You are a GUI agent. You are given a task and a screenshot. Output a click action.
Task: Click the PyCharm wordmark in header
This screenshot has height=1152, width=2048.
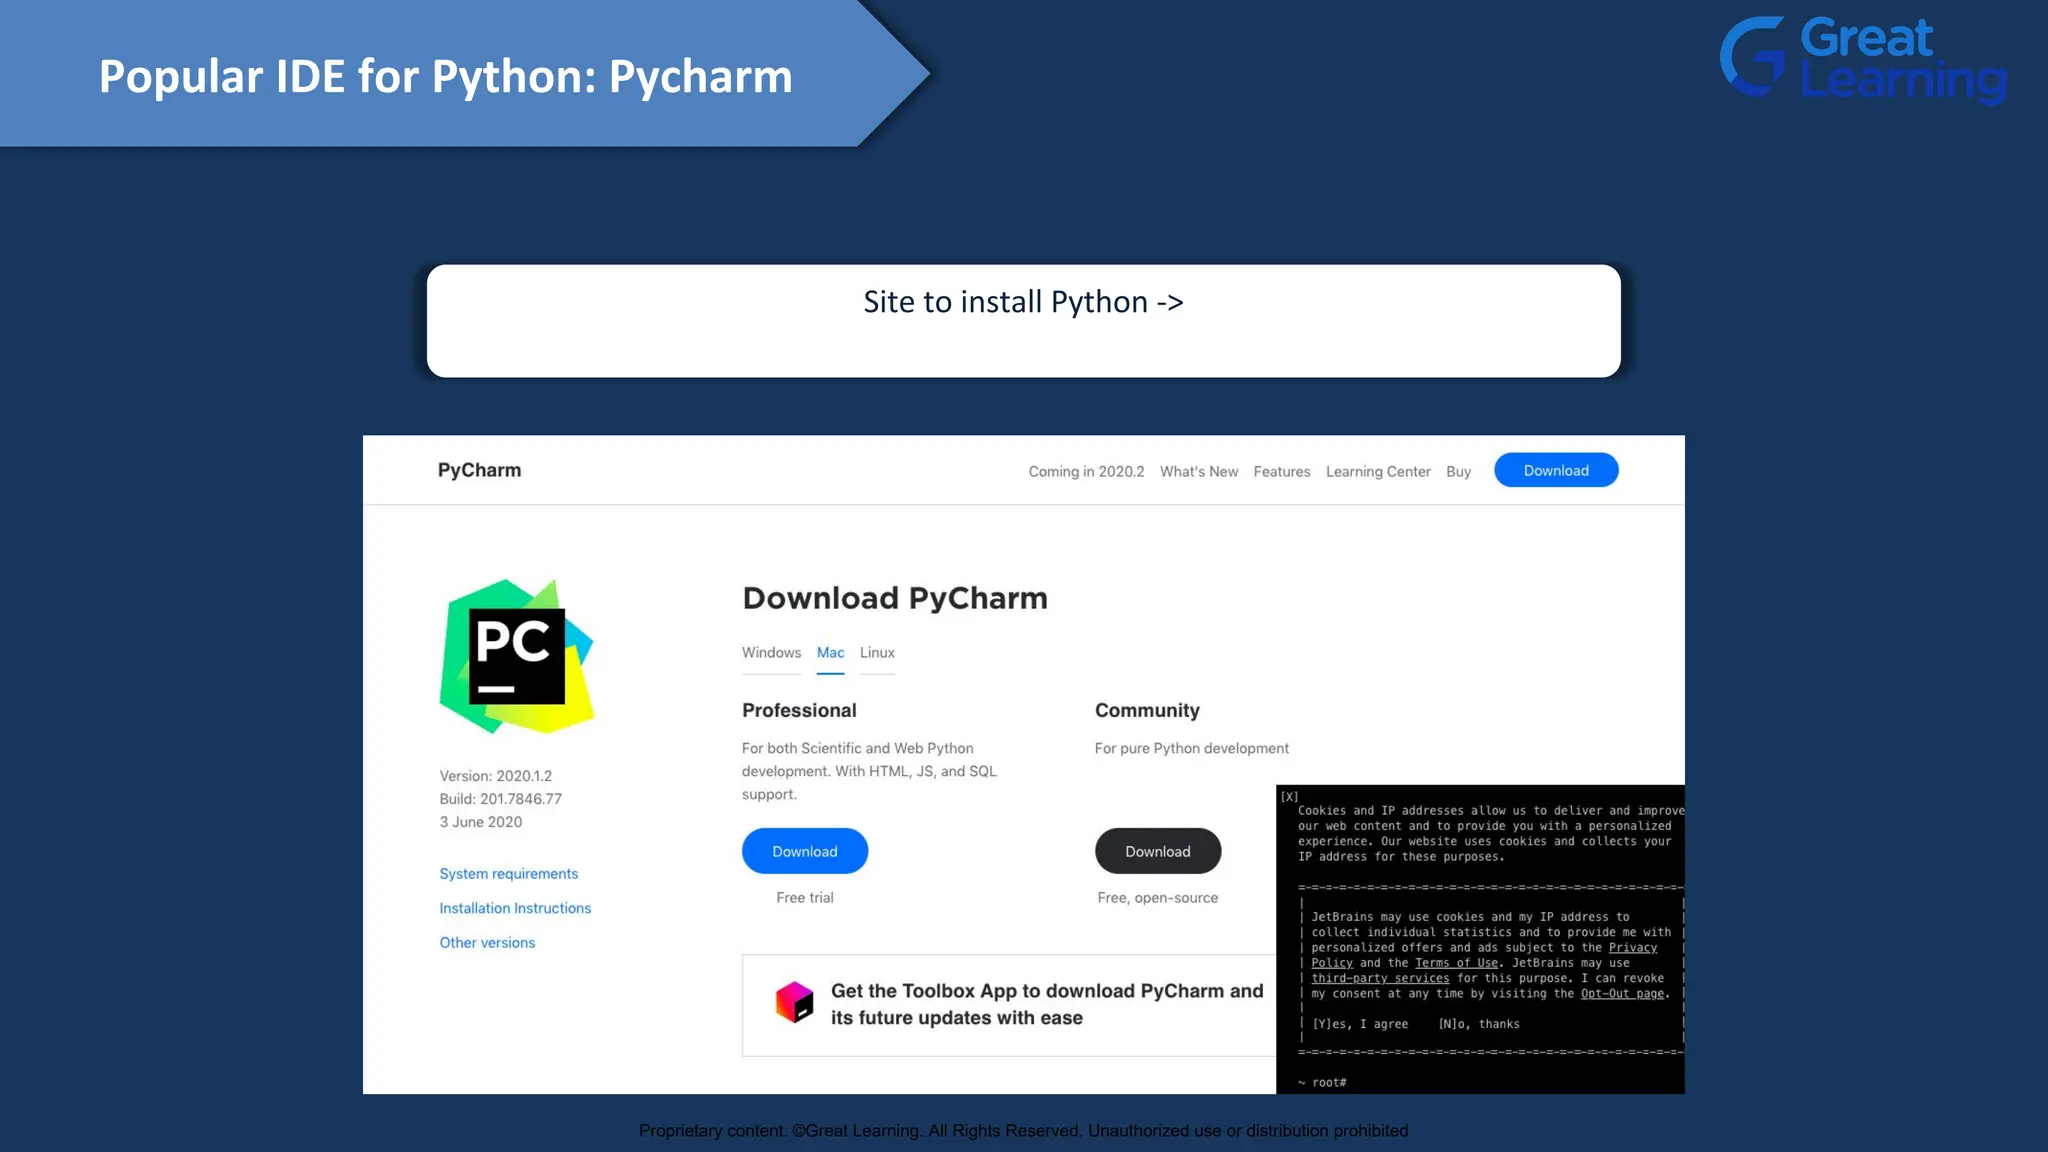pyautogui.click(x=479, y=470)
